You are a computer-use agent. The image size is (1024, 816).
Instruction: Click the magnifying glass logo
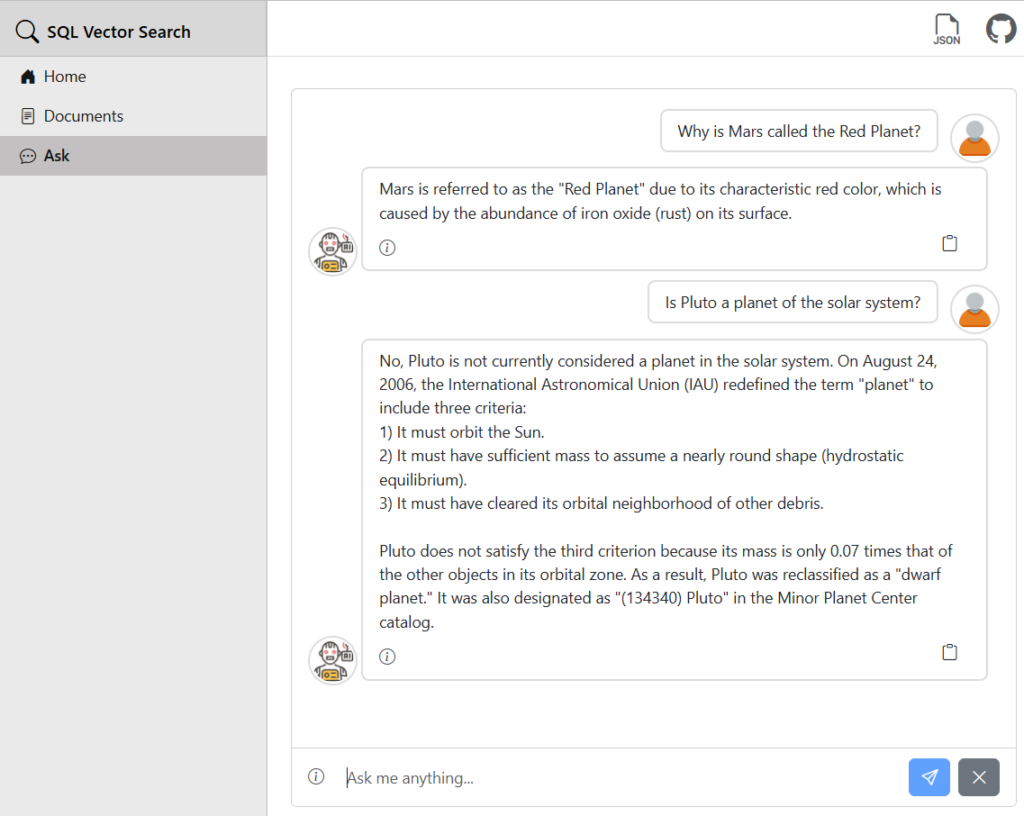tap(27, 31)
